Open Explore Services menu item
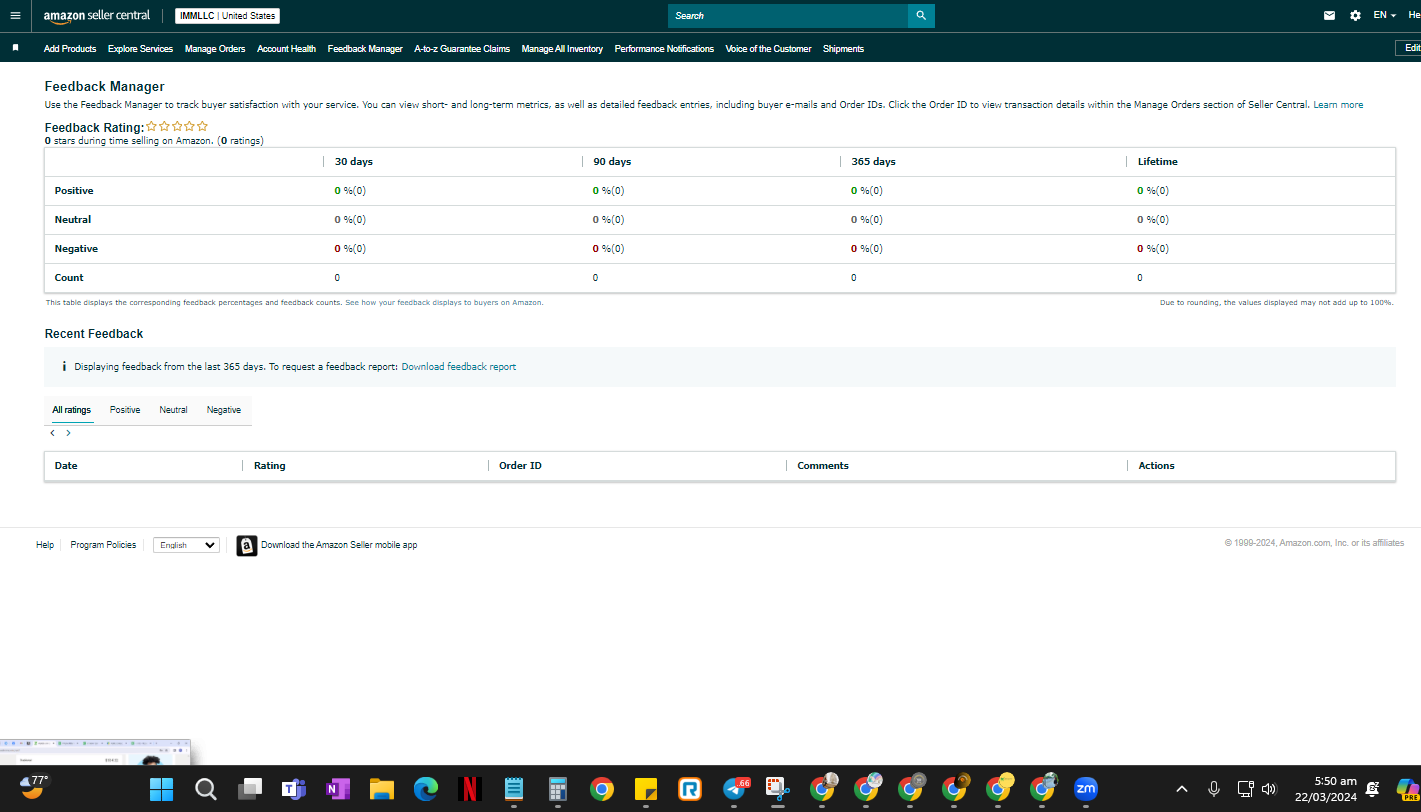 pyautogui.click(x=140, y=49)
